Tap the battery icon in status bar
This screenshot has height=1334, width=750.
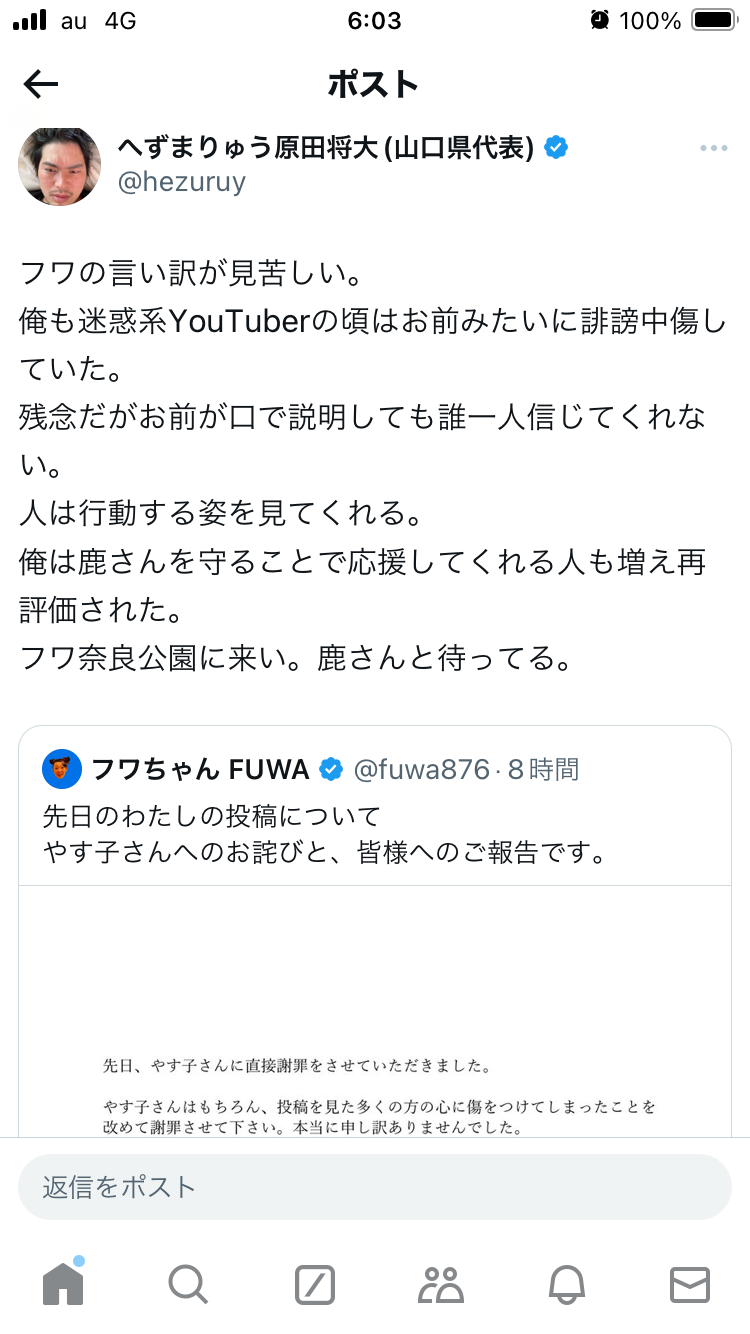click(x=713, y=20)
